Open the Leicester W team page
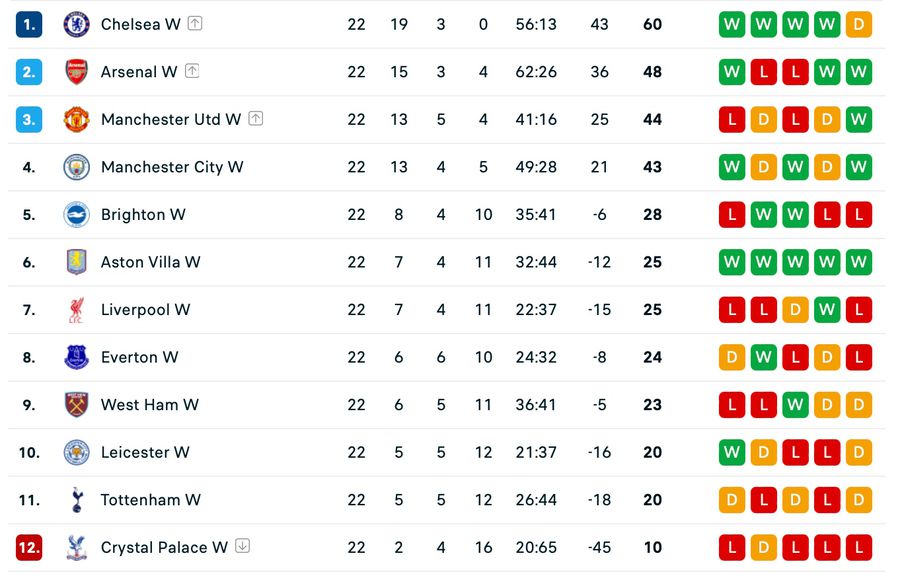The width and height of the screenshot is (900, 572). point(145,453)
